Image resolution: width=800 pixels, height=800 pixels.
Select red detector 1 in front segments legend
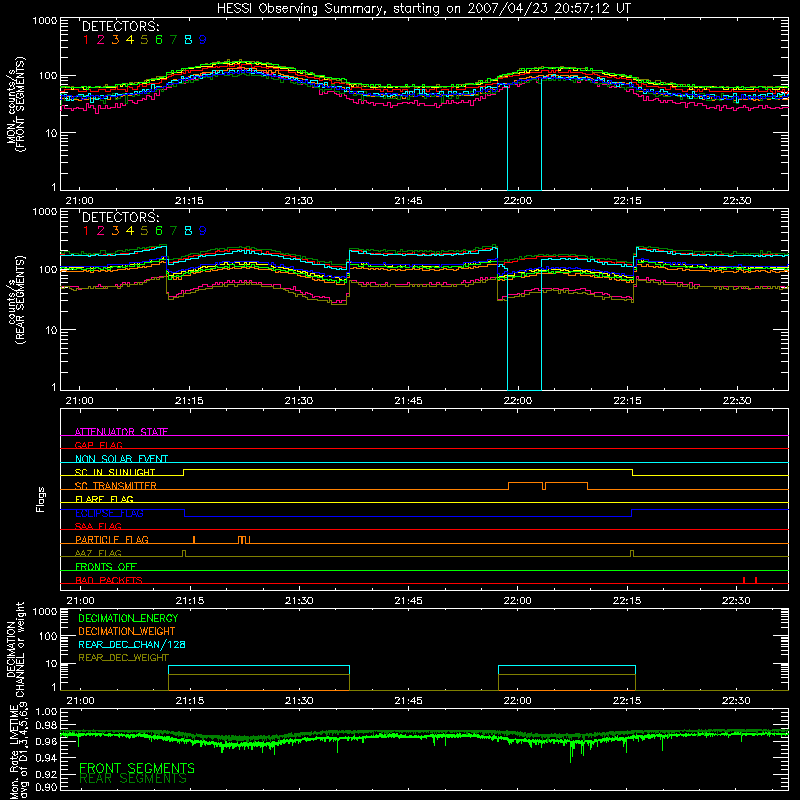pyautogui.click(x=86, y=39)
